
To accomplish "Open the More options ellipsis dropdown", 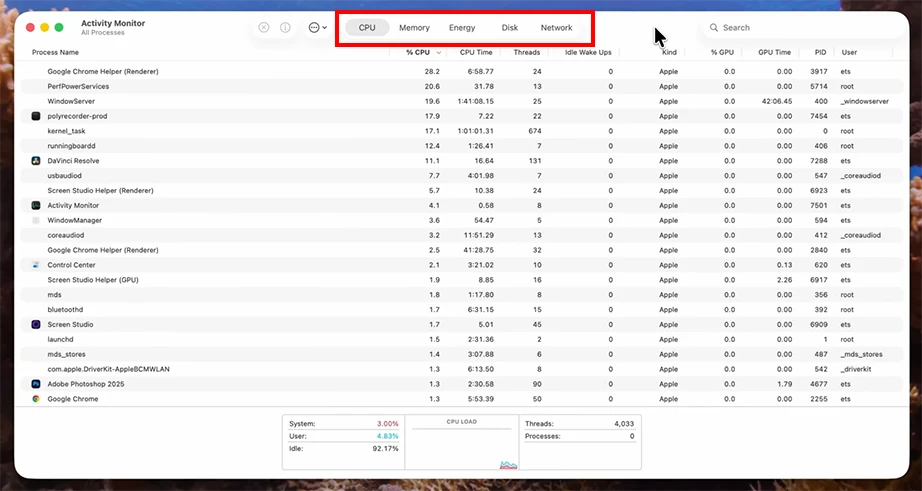I will pyautogui.click(x=318, y=28).
